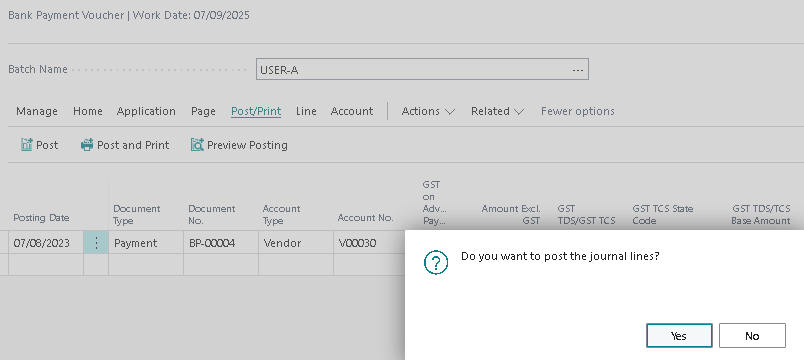The image size is (804, 360).
Task: Open the Line tab
Action: tap(306, 111)
